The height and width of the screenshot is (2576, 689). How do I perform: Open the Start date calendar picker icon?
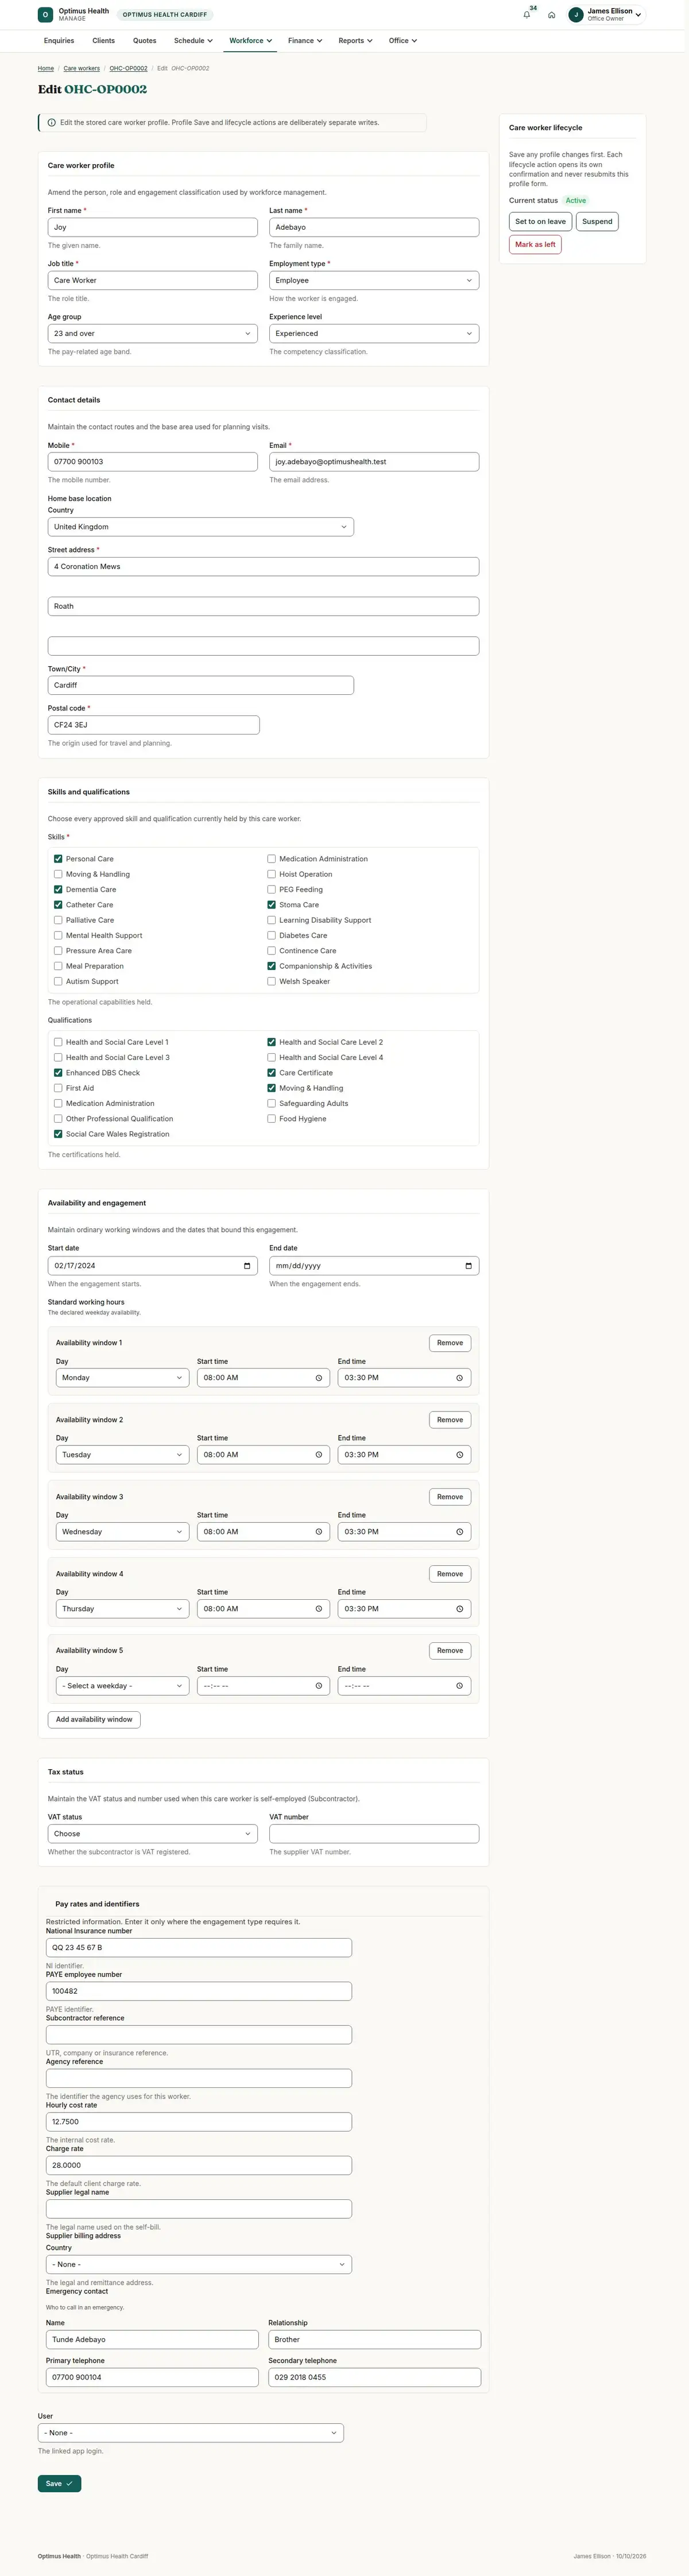tap(247, 1266)
